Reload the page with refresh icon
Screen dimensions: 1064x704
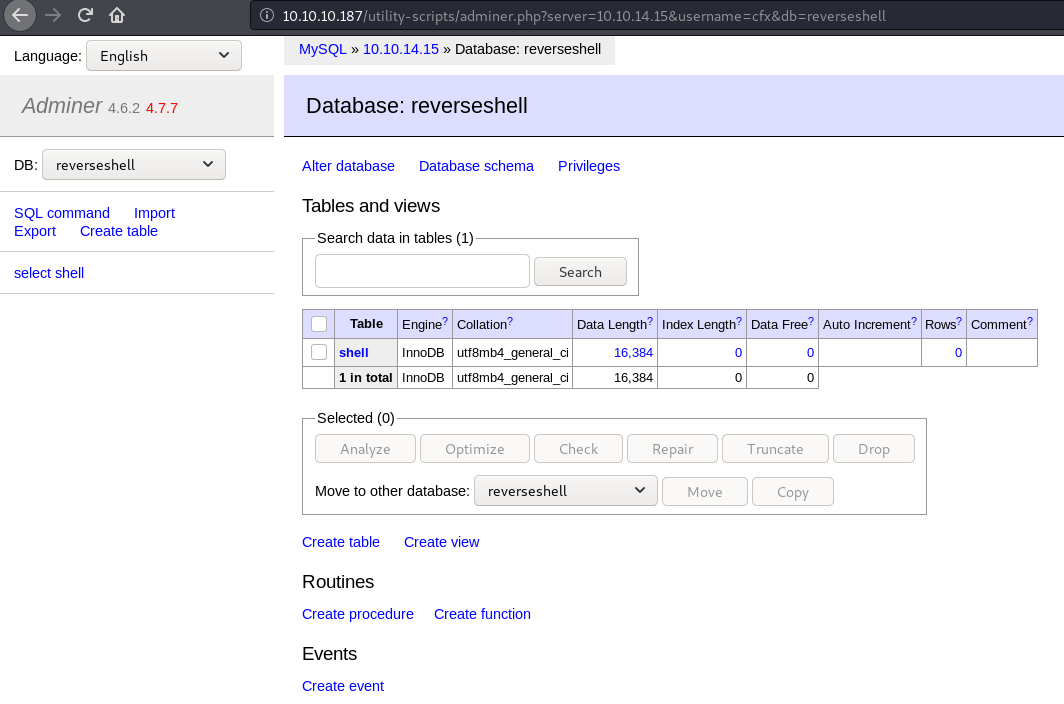coord(85,15)
